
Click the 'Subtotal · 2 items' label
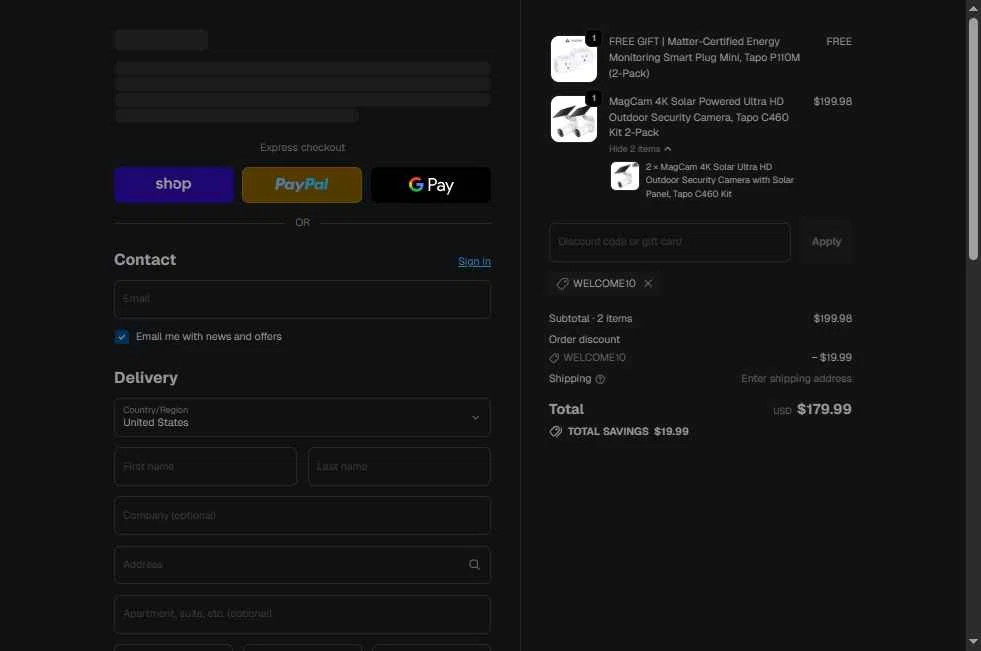591,318
